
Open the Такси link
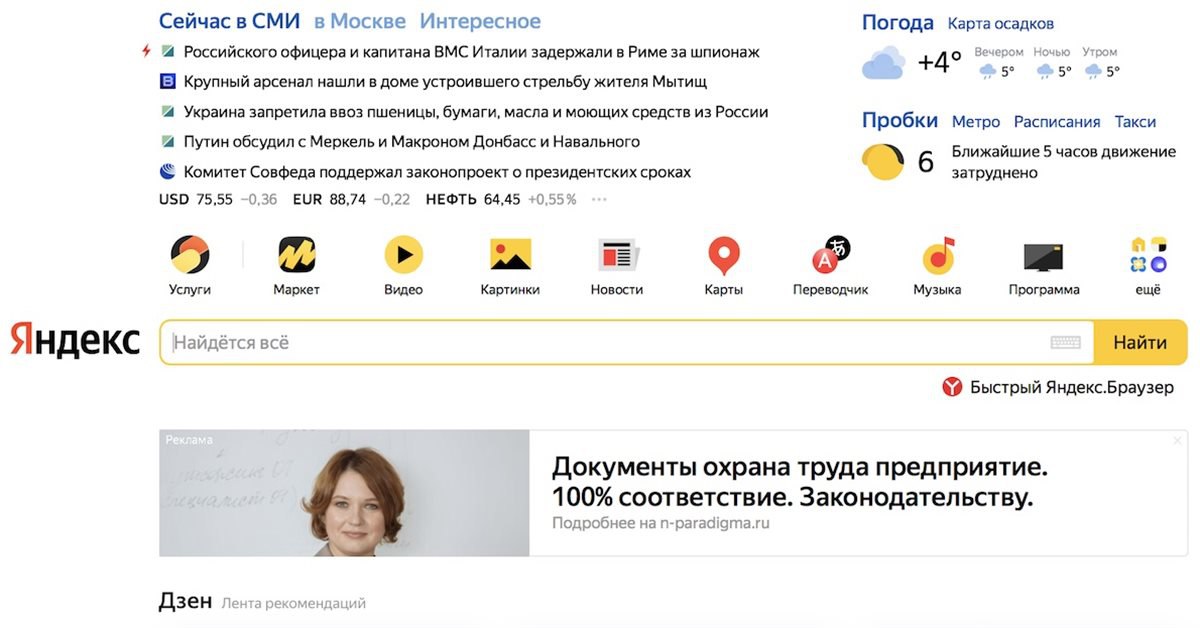[1135, 121]
